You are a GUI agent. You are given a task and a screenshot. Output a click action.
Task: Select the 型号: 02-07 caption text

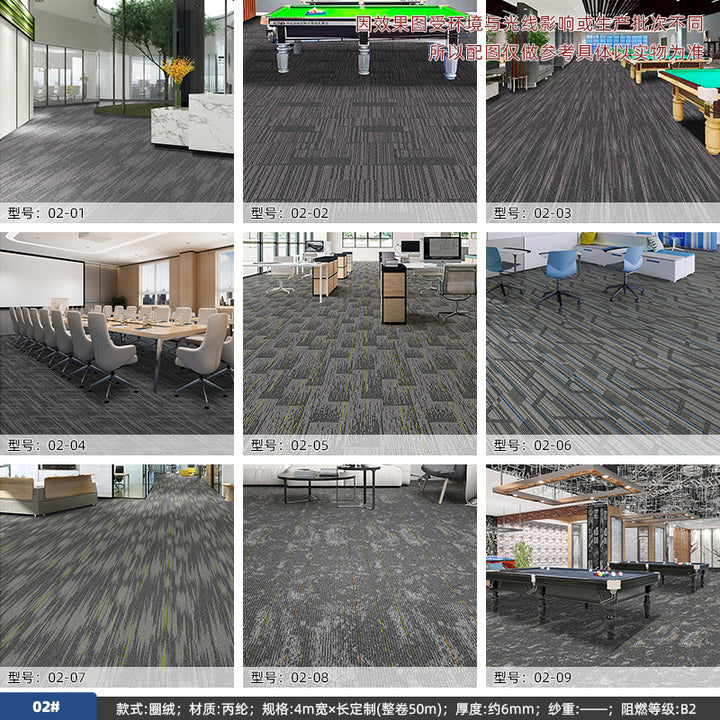point(47,677)
